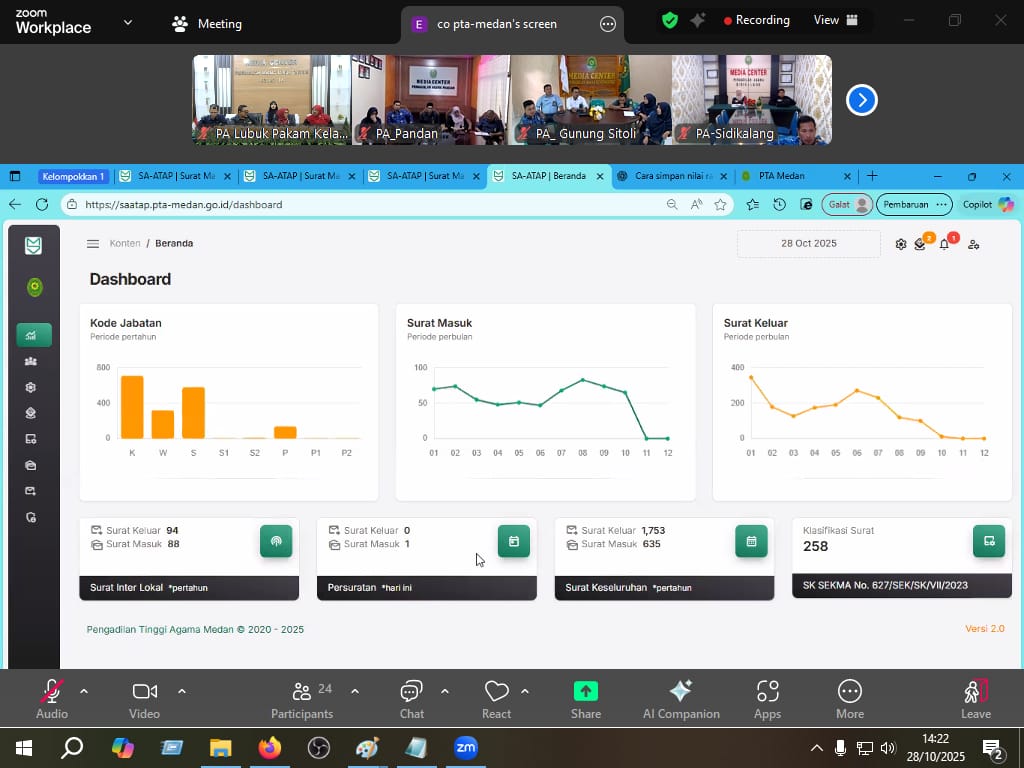This screenshot has width=1024, height=768.
Task: Click the Leave meeting button
Action: 975,697
